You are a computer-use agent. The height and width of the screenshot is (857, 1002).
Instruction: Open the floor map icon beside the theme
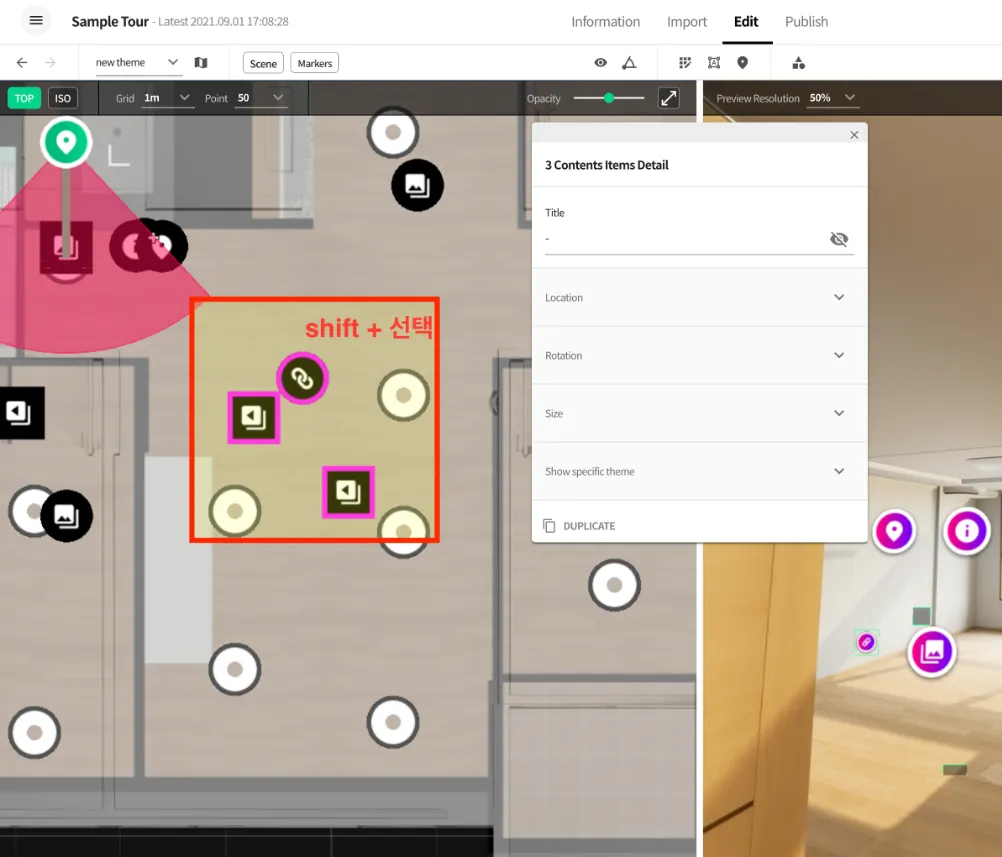(201, 63)
